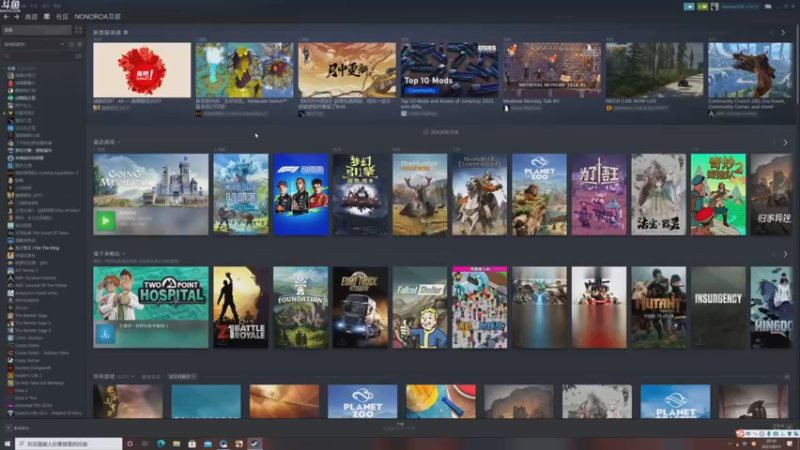Open the sort by dropdown for all games

click(x=182, y=377)
